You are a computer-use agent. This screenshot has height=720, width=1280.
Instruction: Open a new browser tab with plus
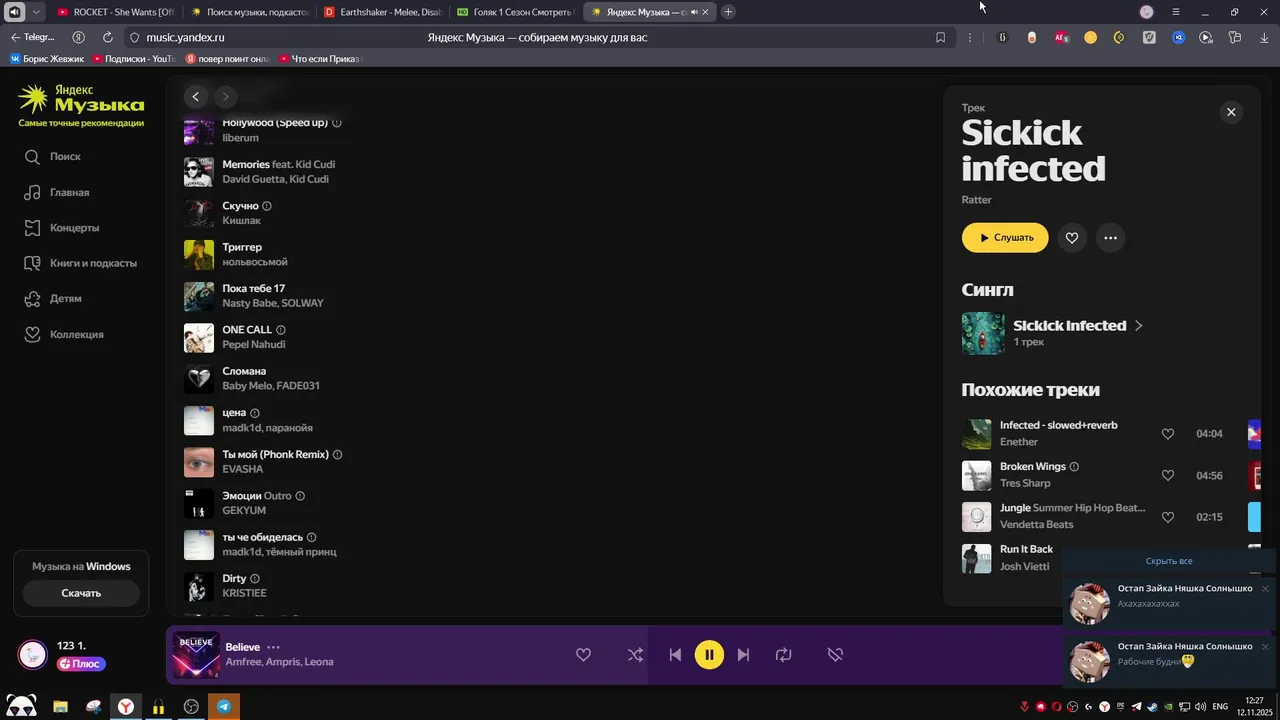[x=728, y=12]
